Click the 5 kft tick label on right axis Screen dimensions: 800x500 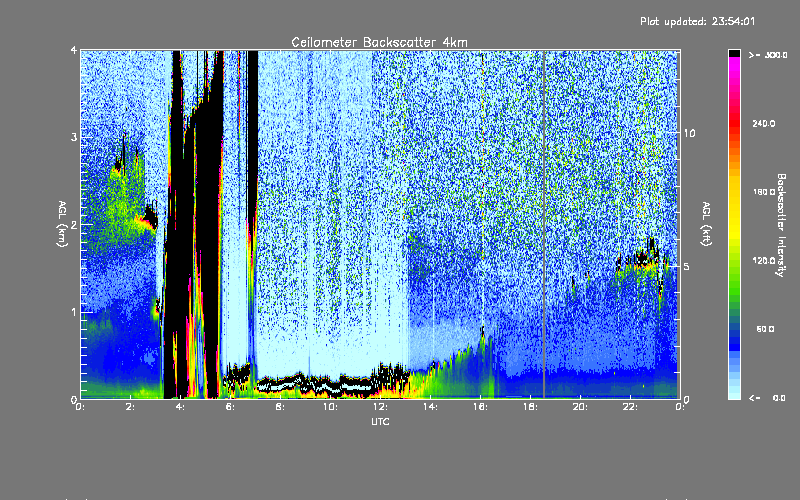coord(687,266)
